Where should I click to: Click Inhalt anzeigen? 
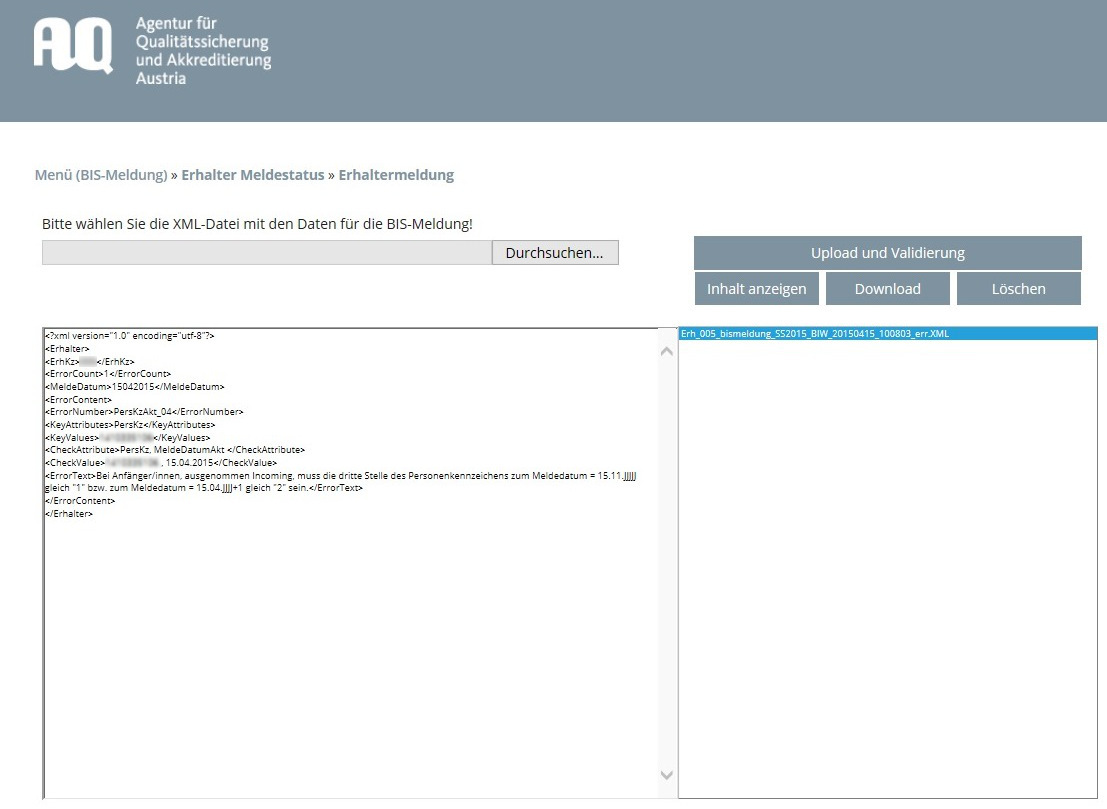(x=756, y=288)
